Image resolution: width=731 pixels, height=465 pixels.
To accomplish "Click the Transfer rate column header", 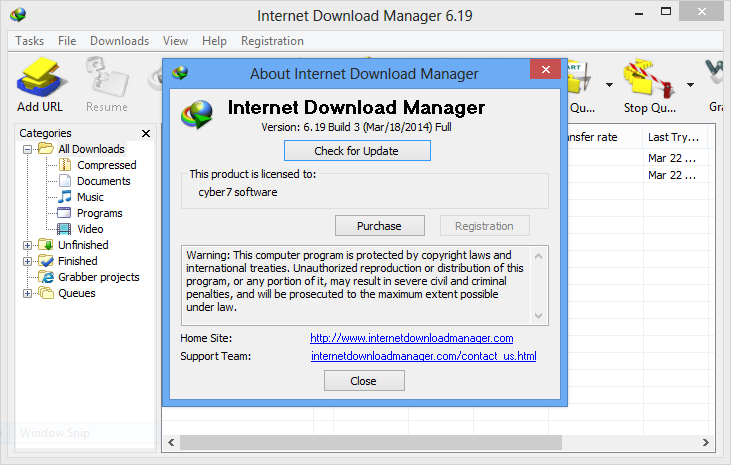I will click(605, 137).
